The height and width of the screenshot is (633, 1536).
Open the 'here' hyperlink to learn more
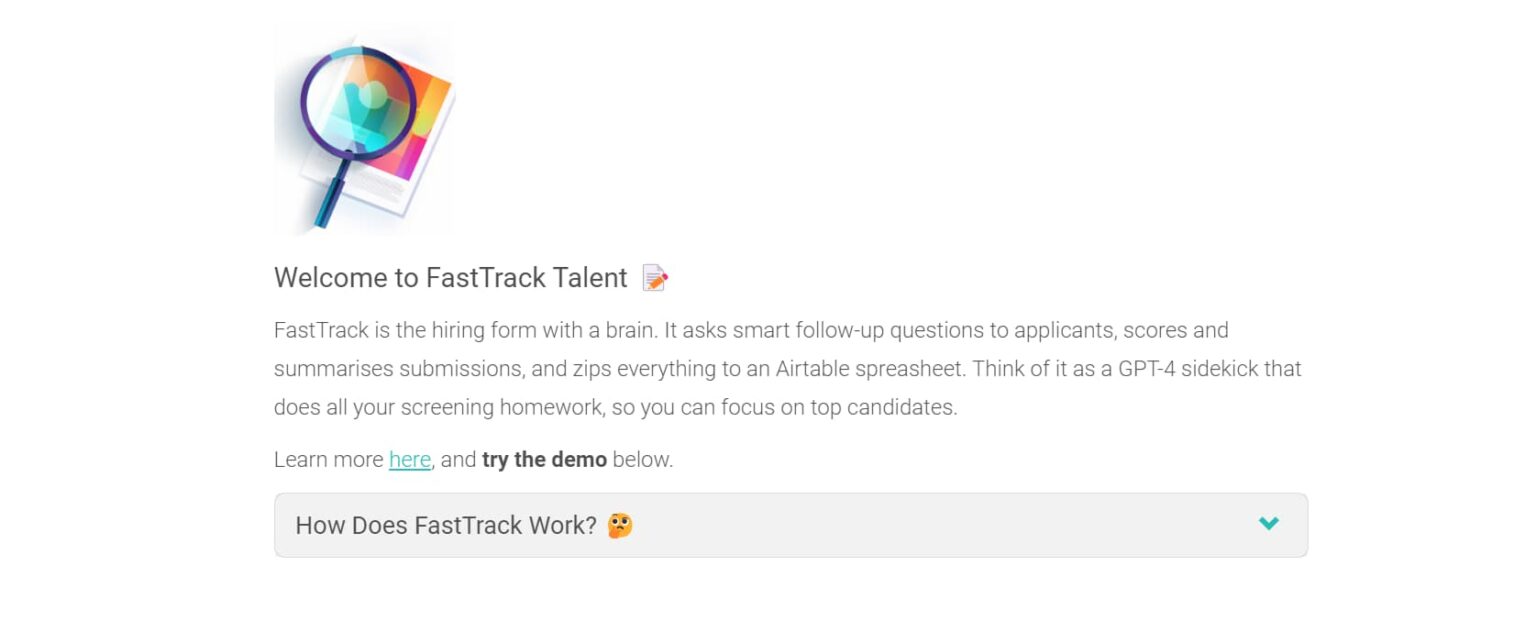[x=409, y=459]
